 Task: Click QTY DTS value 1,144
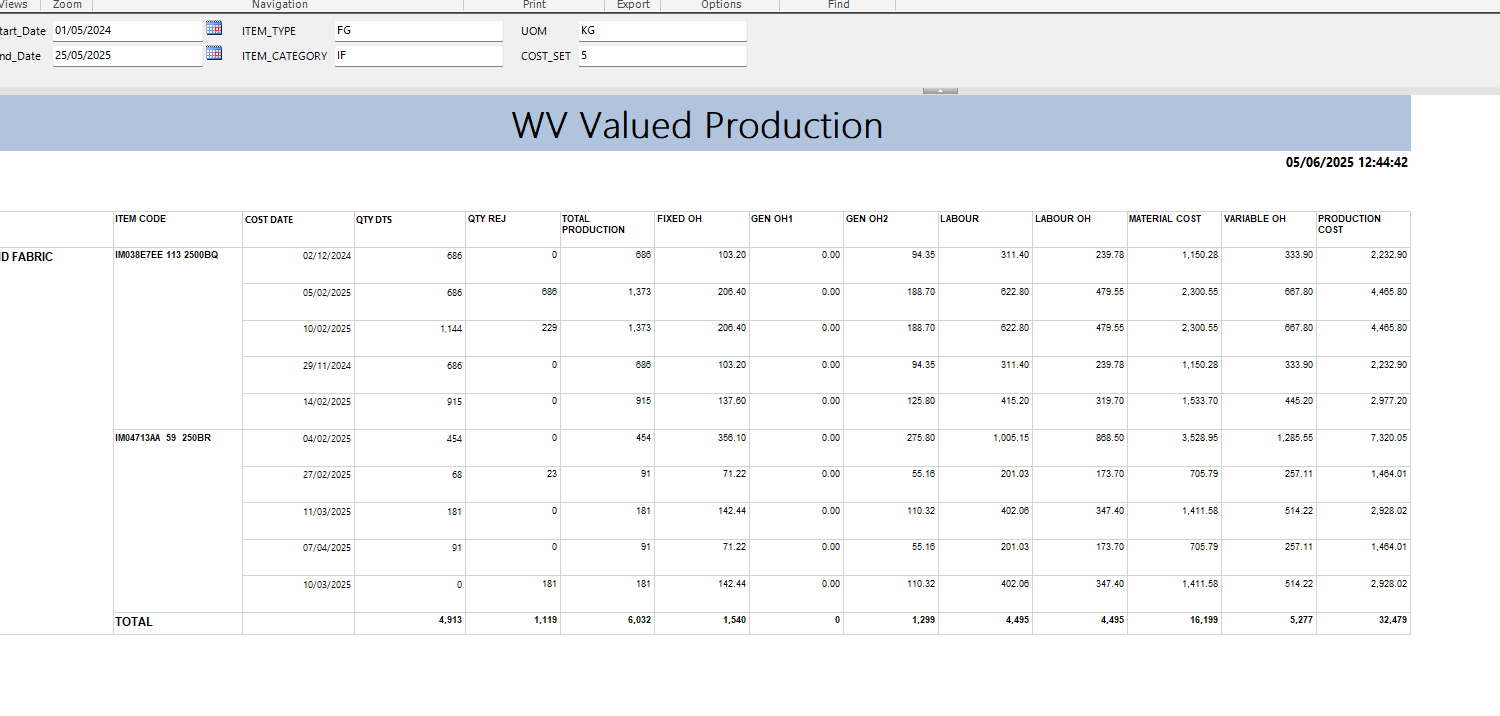(x=451, y=329)
